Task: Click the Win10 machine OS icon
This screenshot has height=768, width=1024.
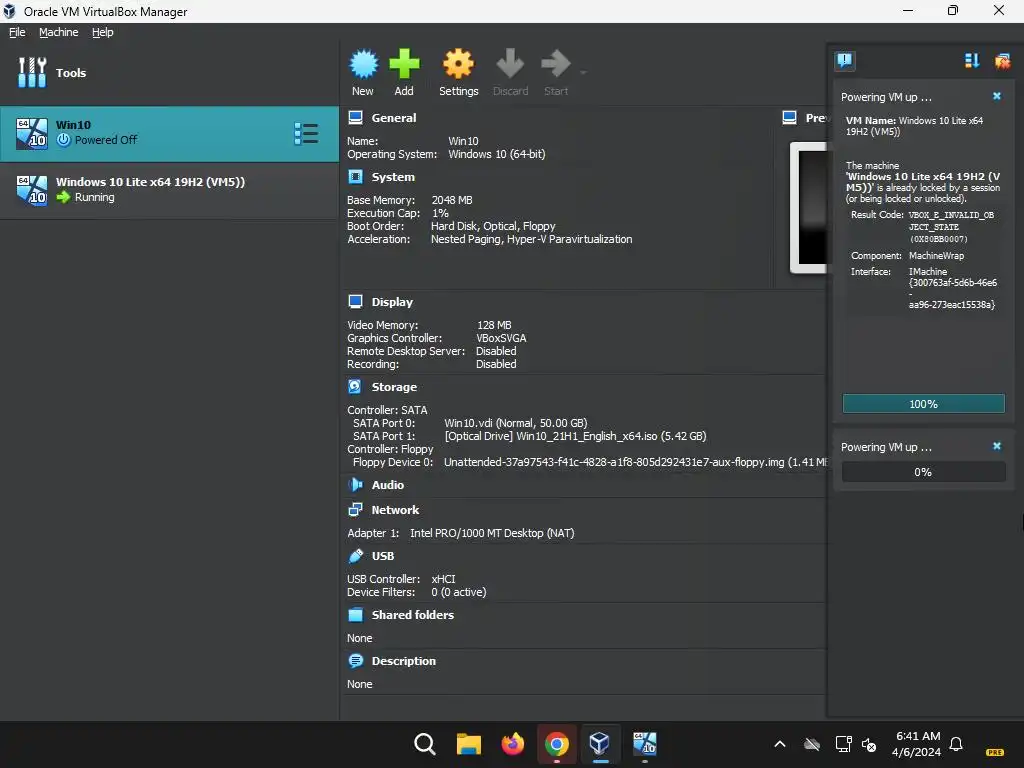Action: [31, 133]
